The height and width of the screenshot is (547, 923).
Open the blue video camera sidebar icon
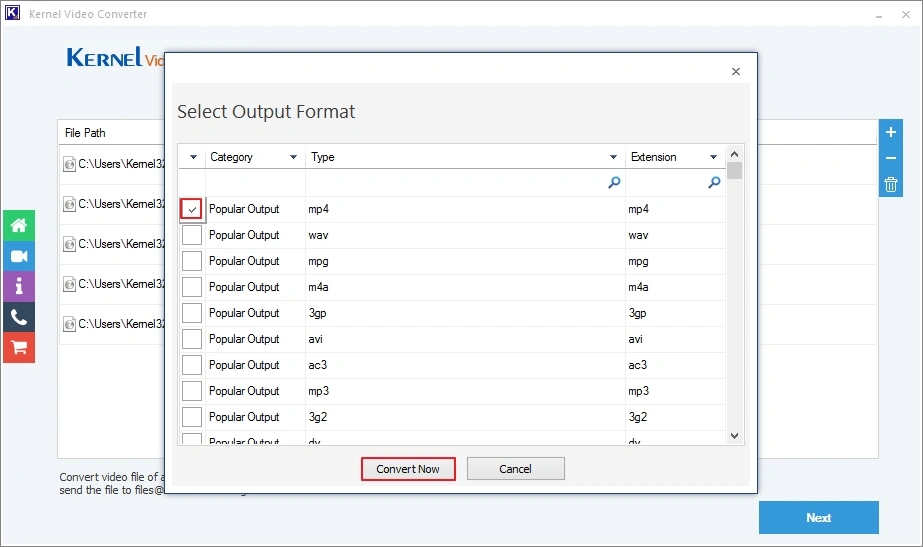19,256
